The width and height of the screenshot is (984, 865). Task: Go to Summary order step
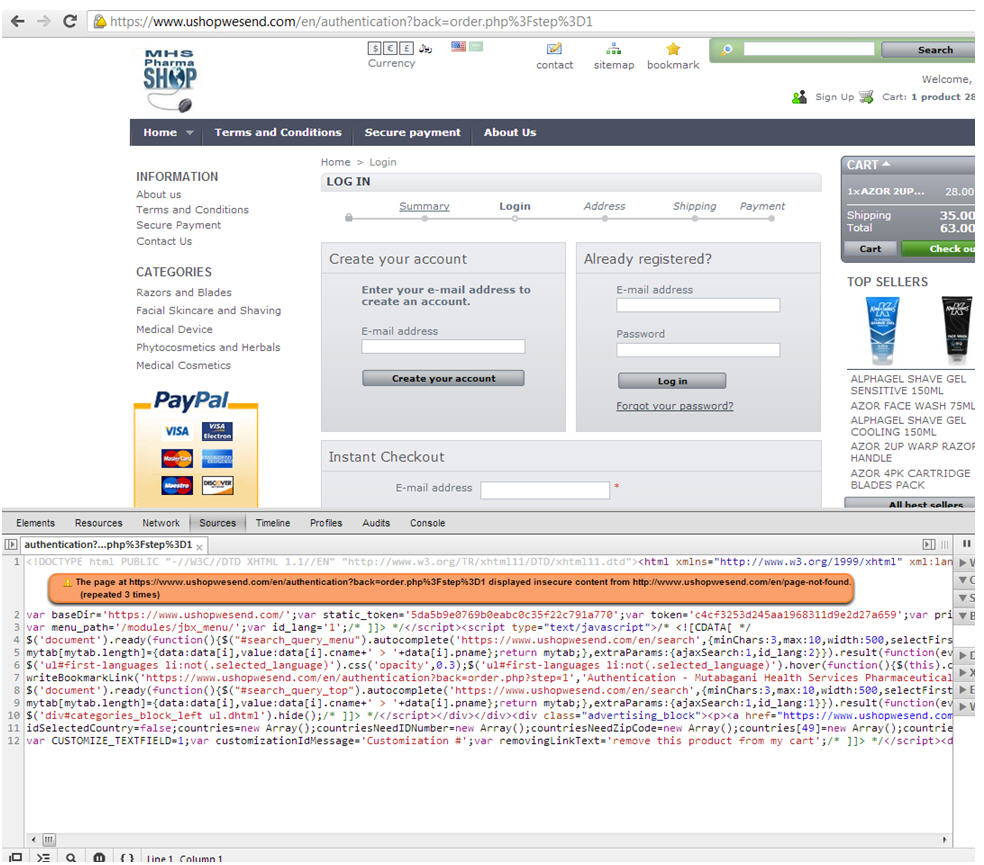424,207
